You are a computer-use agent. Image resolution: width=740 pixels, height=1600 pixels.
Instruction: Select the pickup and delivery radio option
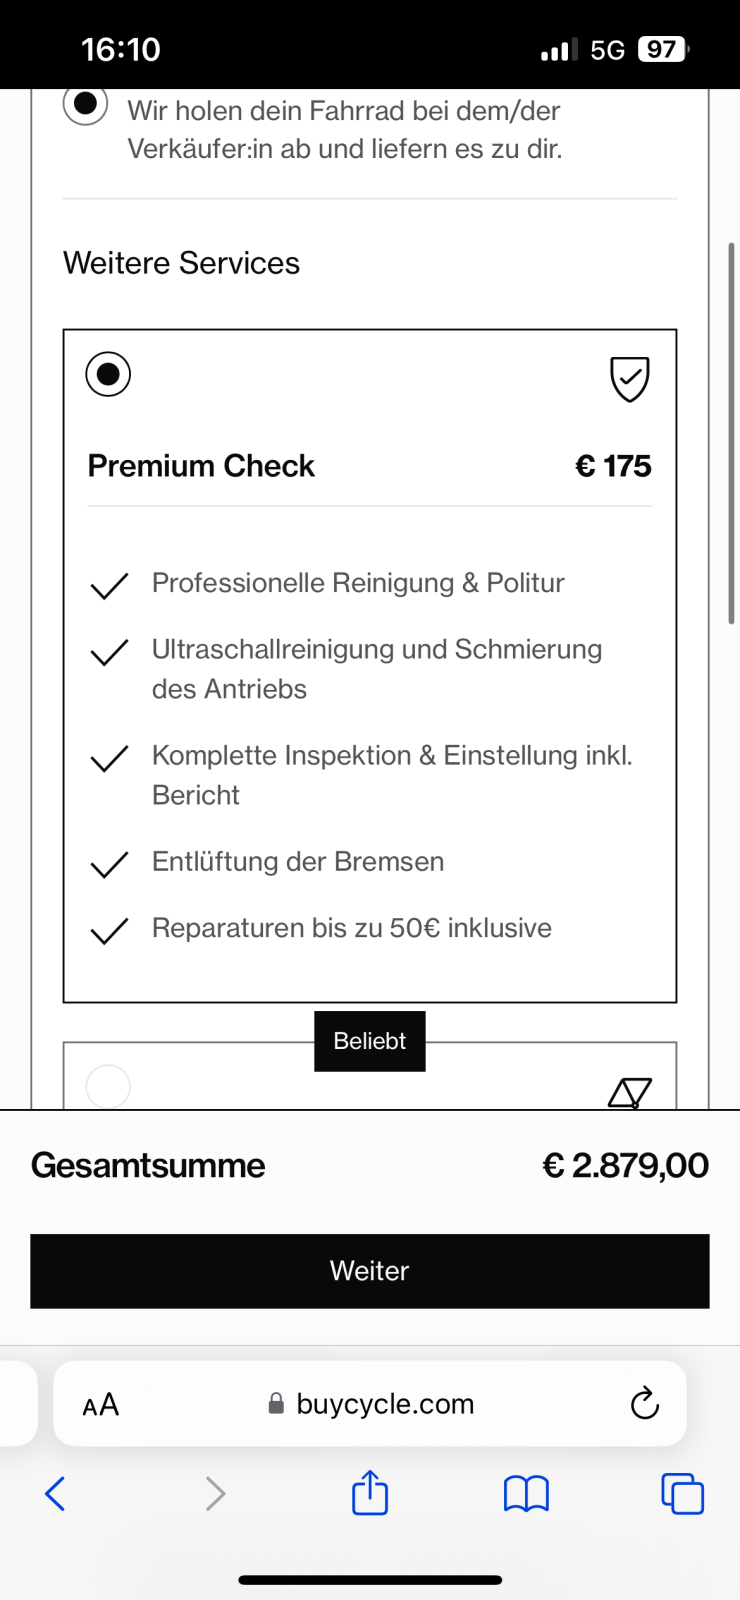86,104
